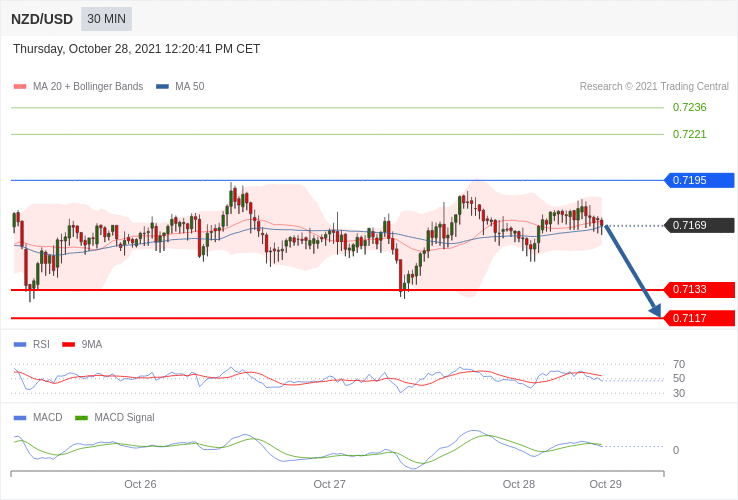Select the RSI 30 scale value
Screen dimensions: 738x500
tap(679, 393)
